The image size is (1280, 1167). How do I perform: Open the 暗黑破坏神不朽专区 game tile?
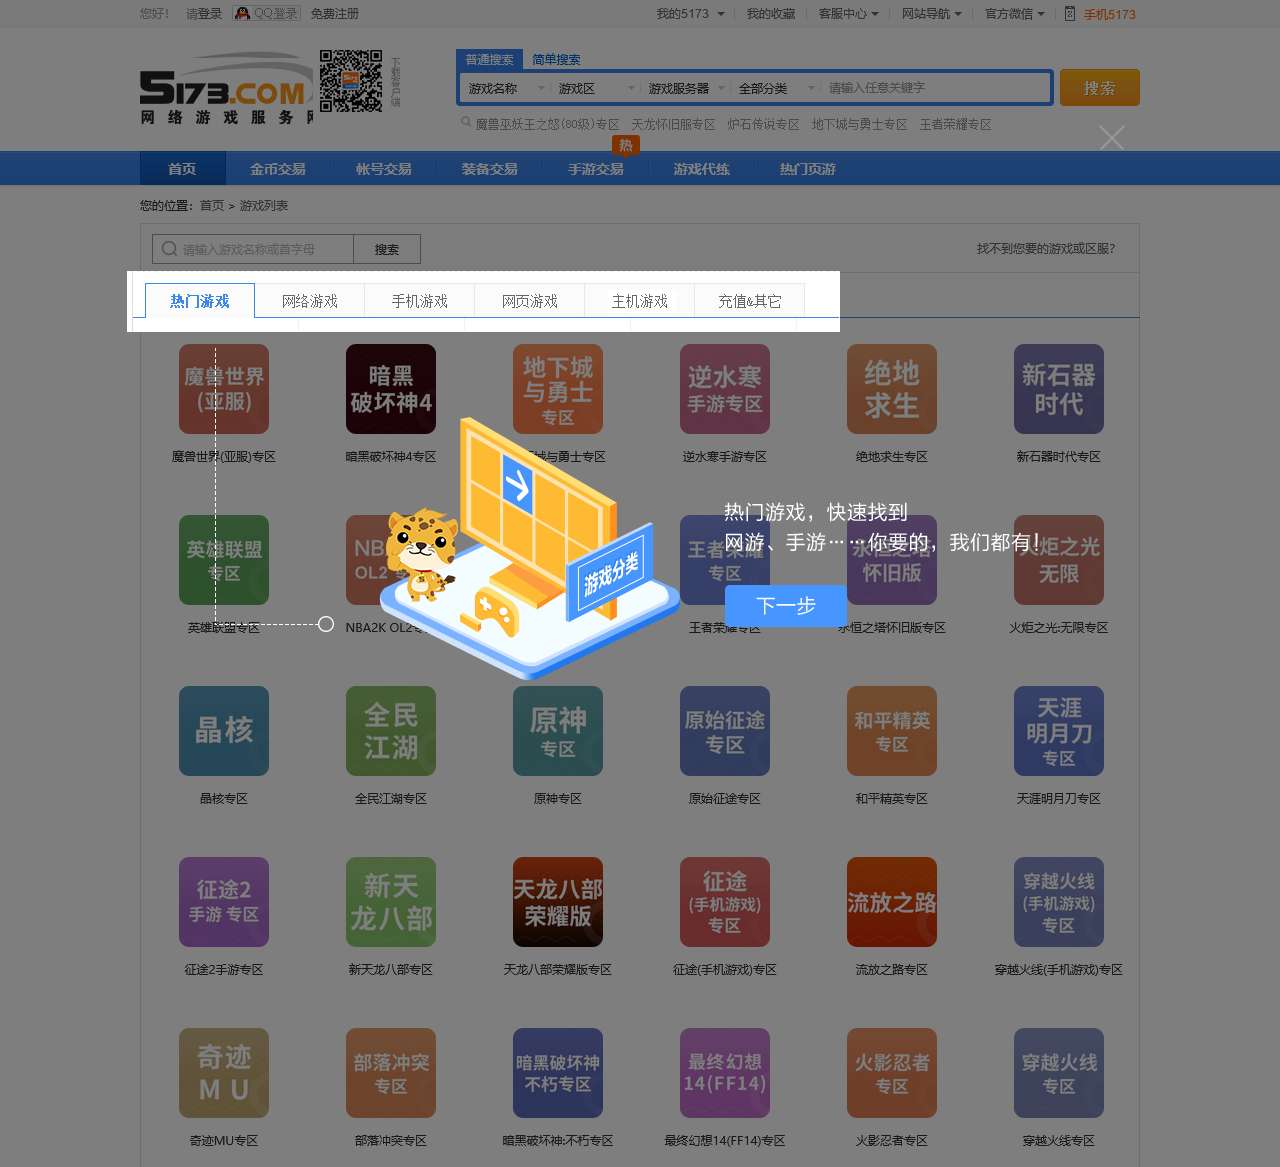click(558, 1073)
